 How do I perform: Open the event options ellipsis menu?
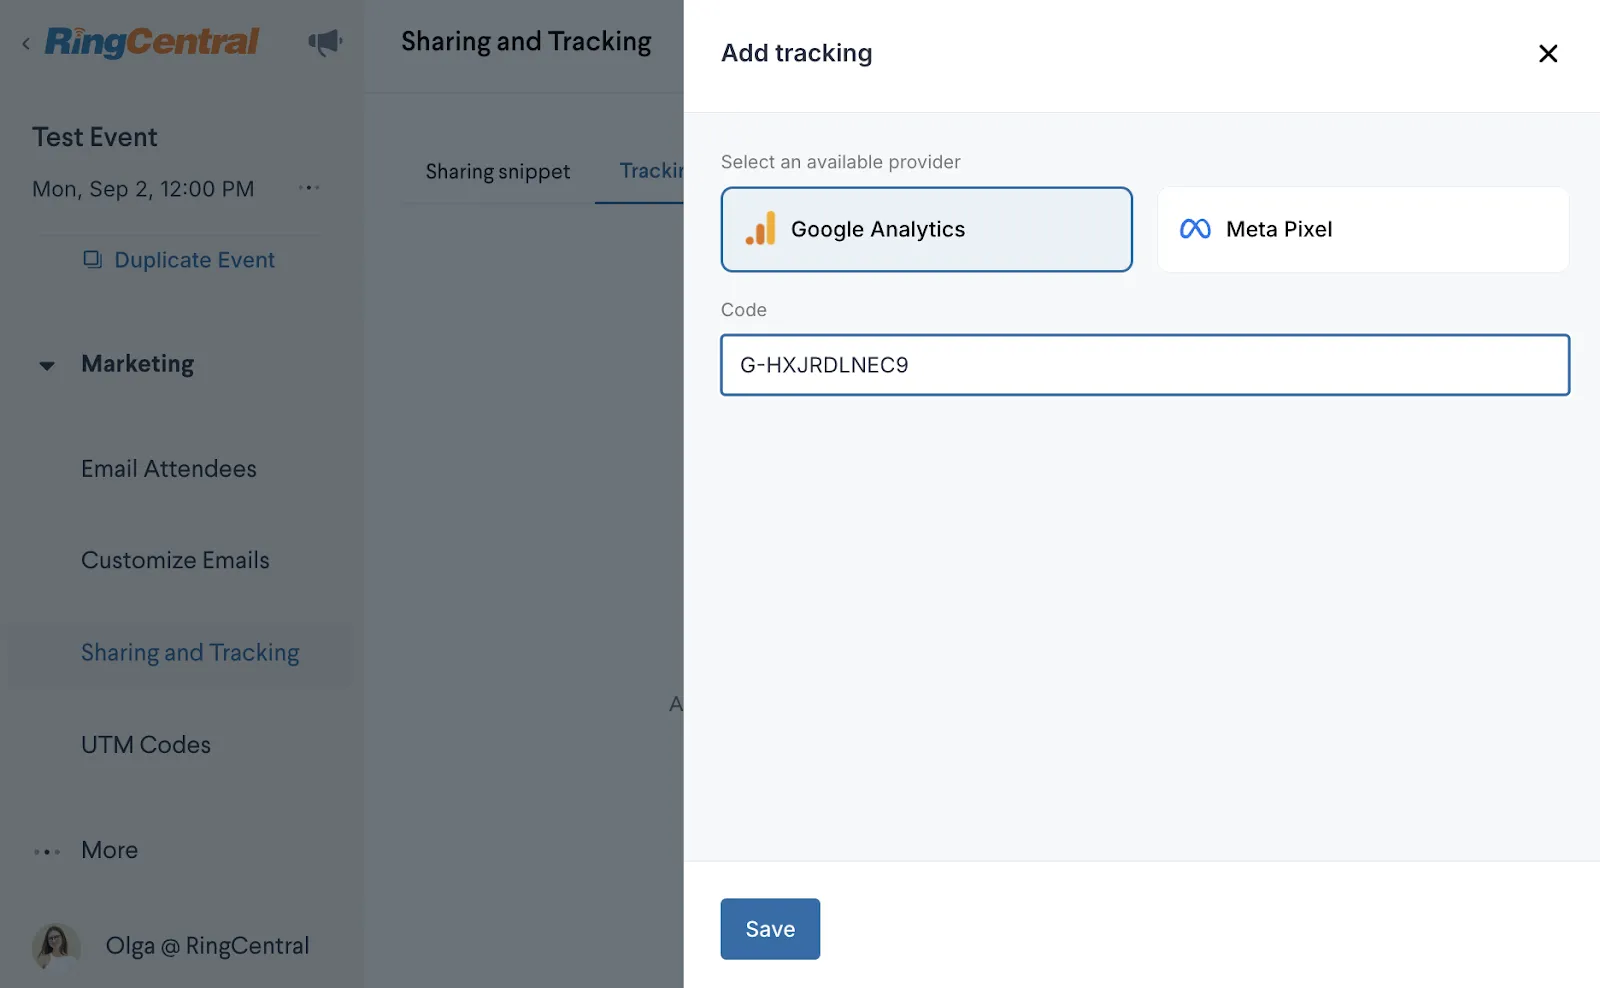tap(309, 188)
